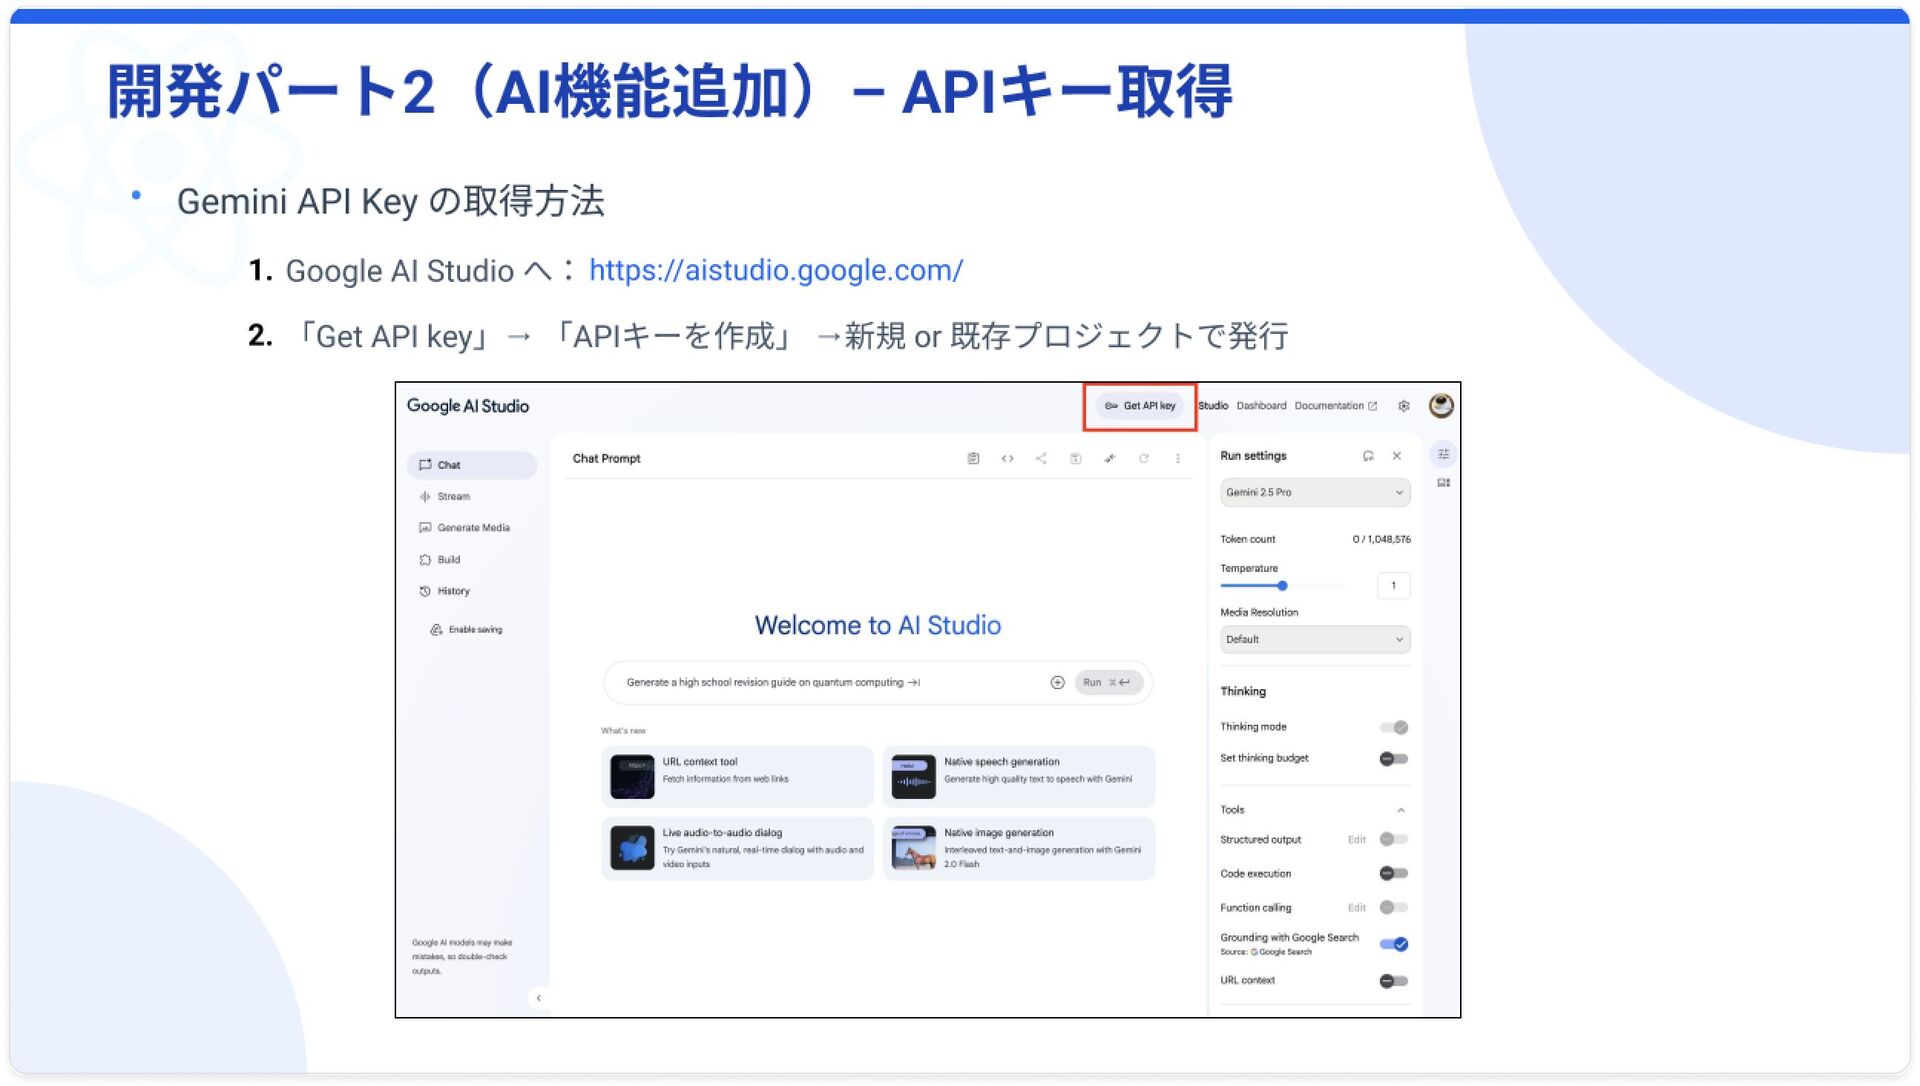Open the three-dot more options menu
The width and height of the screenshot is (1920, 1086).
(1178, 459)
